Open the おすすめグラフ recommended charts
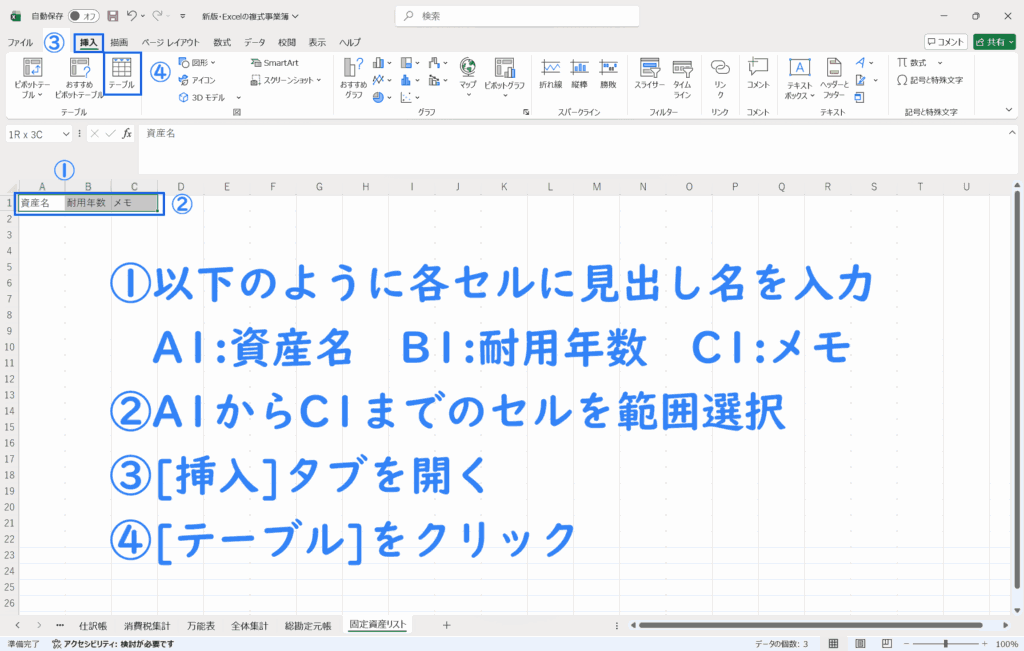 pyautogui.click(x=354, y=76)
